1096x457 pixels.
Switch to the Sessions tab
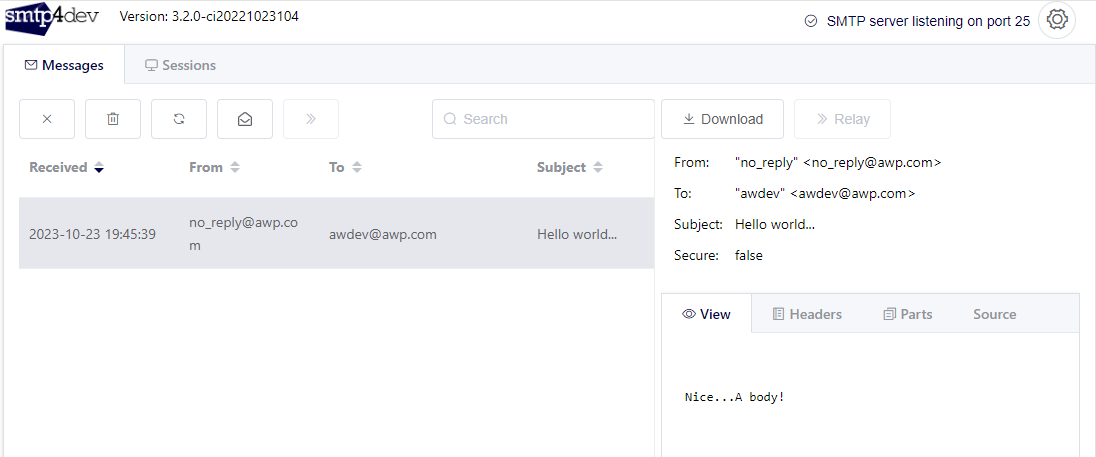(180, 65)
